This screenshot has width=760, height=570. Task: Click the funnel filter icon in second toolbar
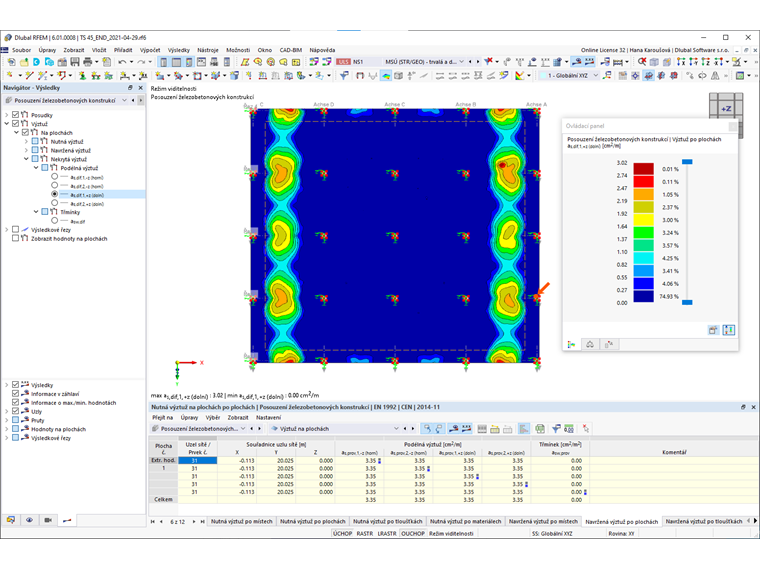(x=344, y=76)
